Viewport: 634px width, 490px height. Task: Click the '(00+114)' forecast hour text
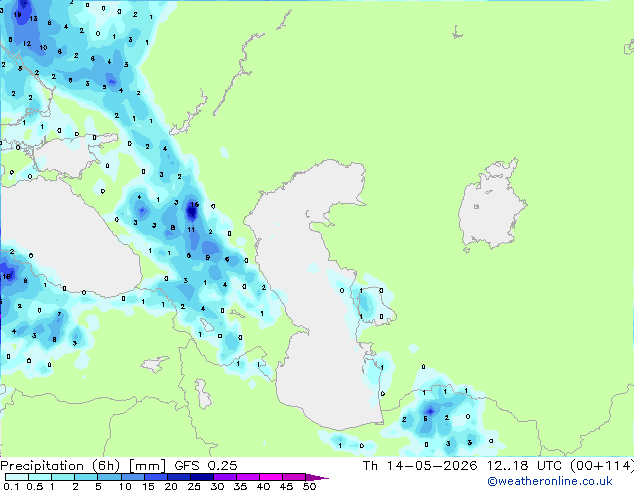pos(602,466)
